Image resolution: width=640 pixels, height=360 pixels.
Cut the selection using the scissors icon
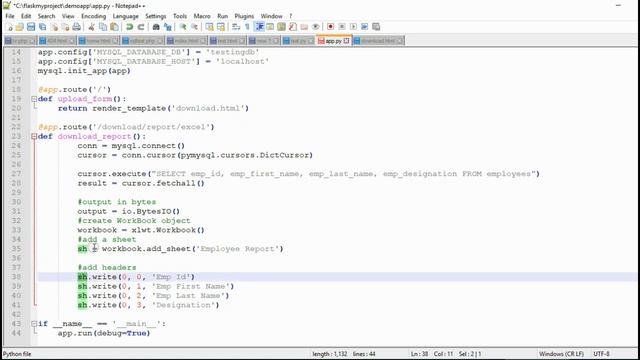pos(91,27)
